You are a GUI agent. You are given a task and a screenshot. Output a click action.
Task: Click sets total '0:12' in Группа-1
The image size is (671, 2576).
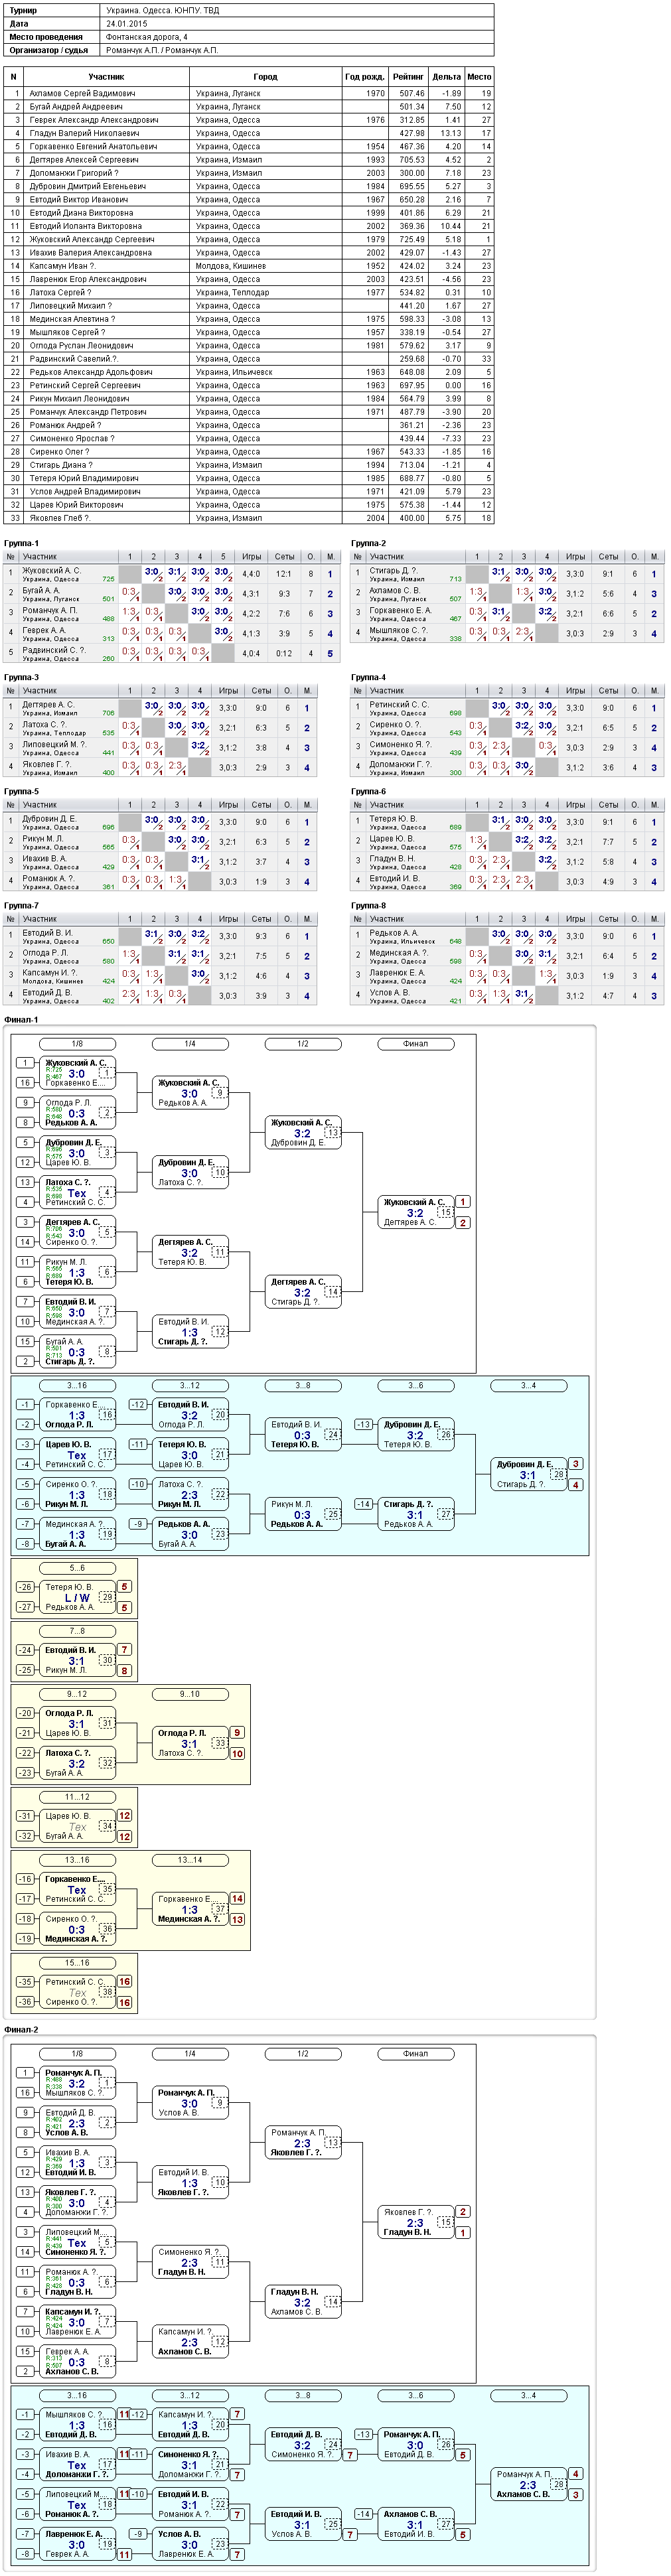point(284,654)
